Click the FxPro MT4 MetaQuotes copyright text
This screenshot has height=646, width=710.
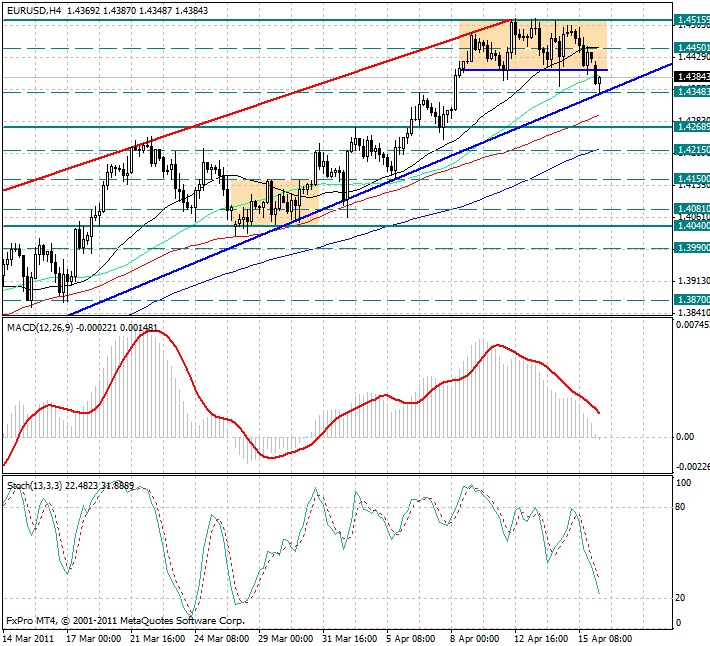(125, 621)
